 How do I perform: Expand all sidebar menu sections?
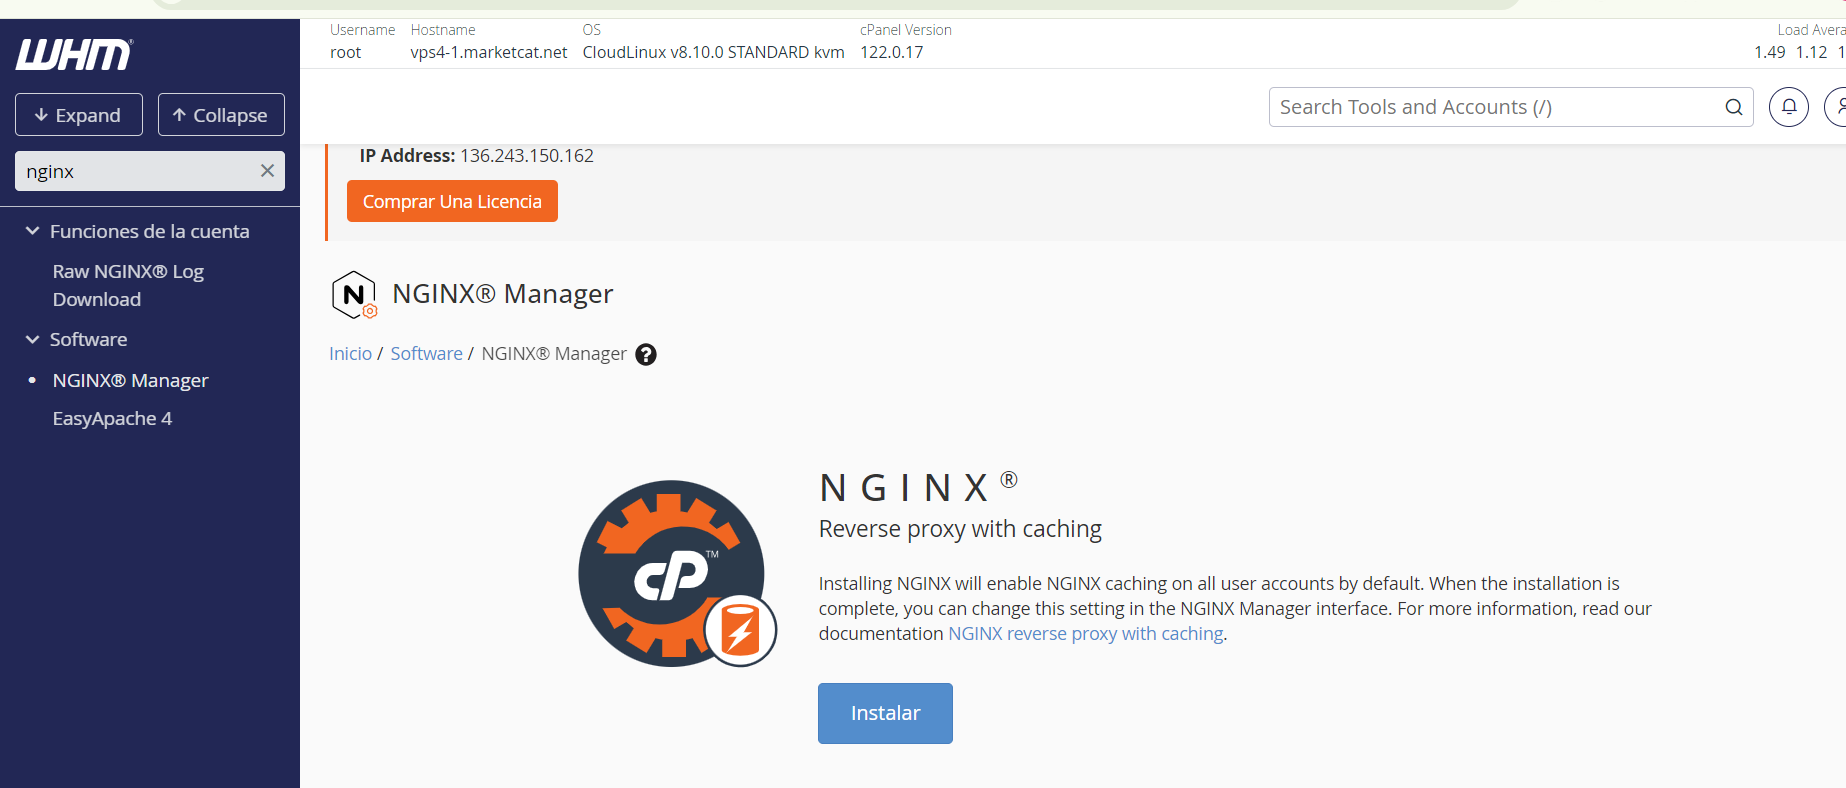(x=79, y=115)
